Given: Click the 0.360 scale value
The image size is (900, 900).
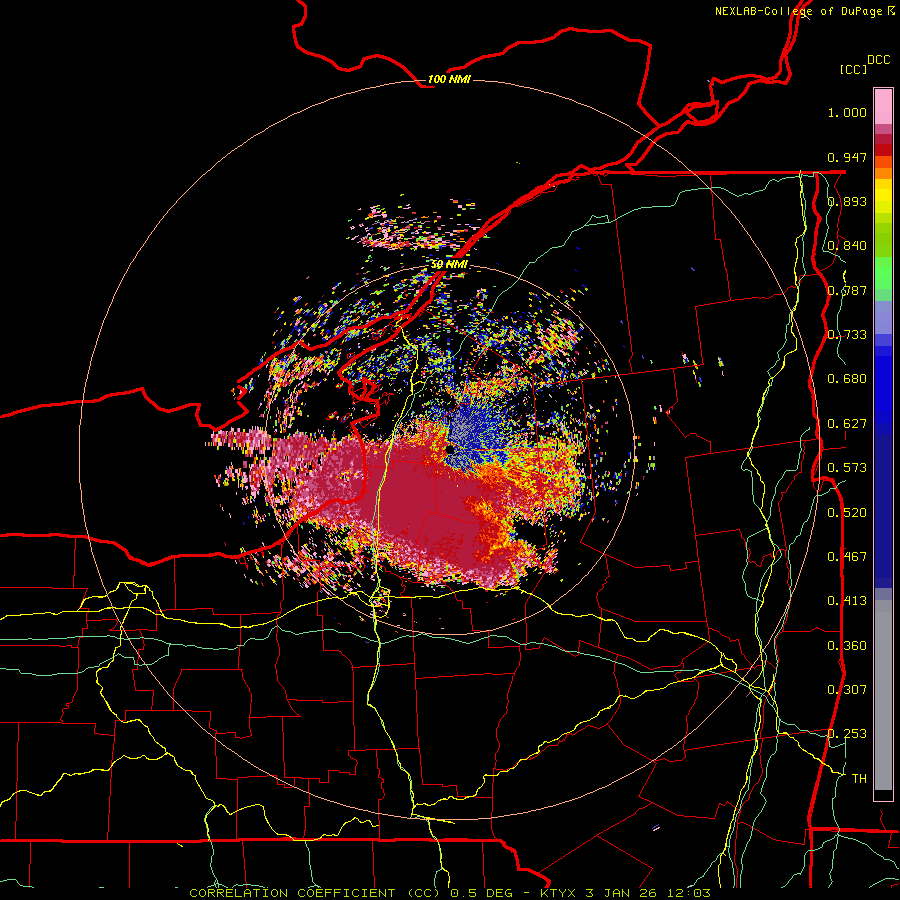Looking at the screenshot, I should tap(847, 646).
